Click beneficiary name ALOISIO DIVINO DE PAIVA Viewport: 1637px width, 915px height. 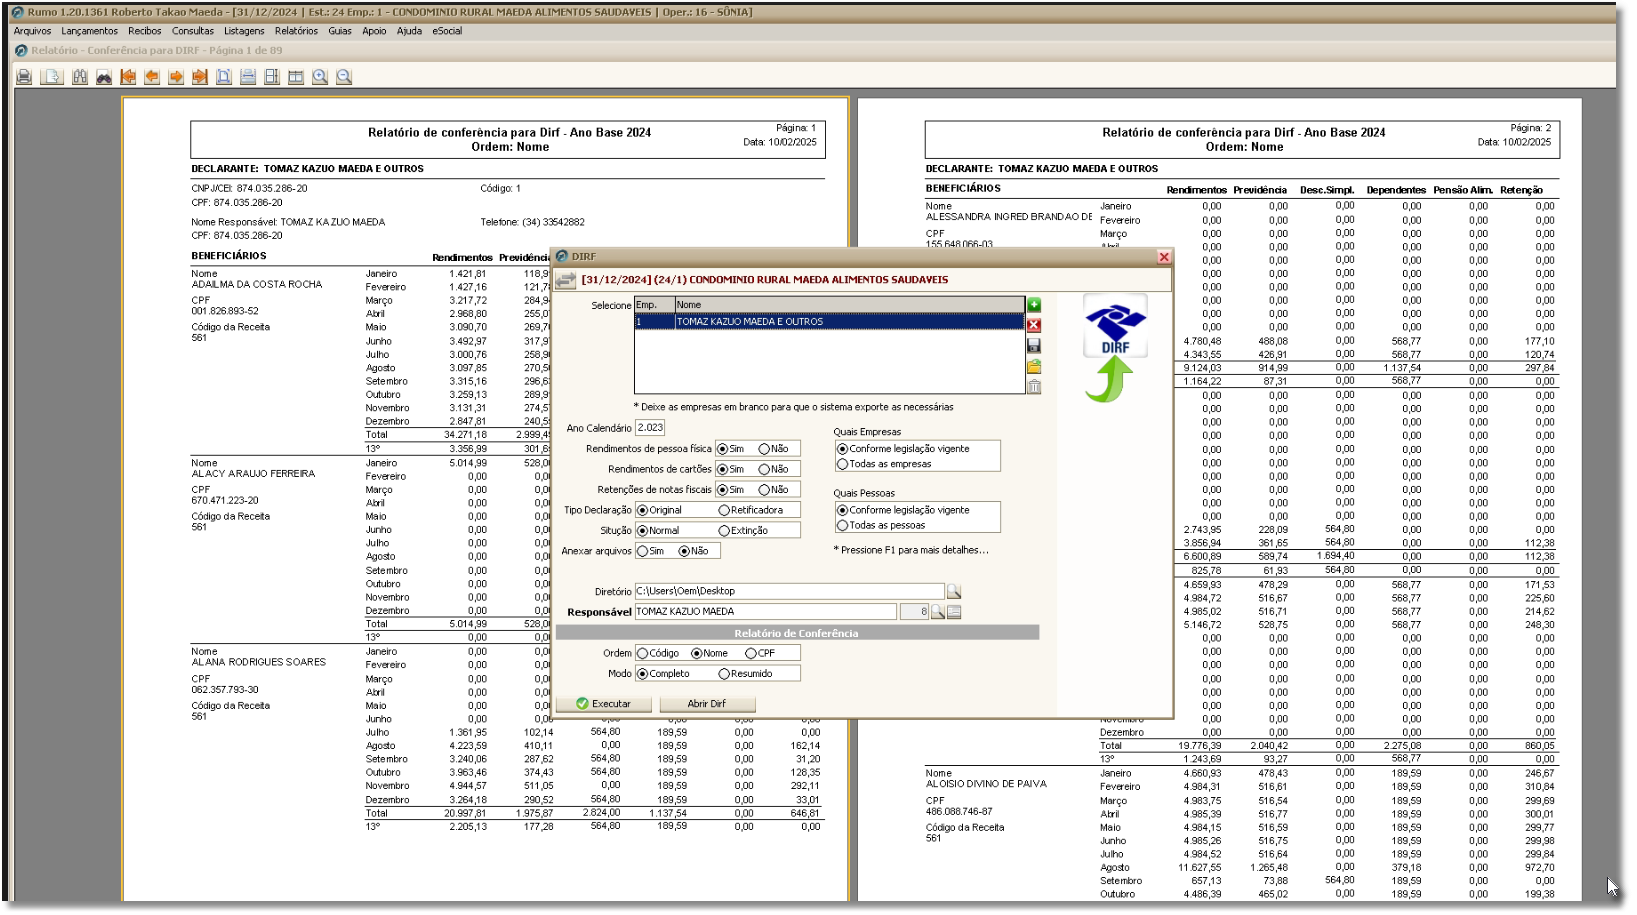pos(986,784)
